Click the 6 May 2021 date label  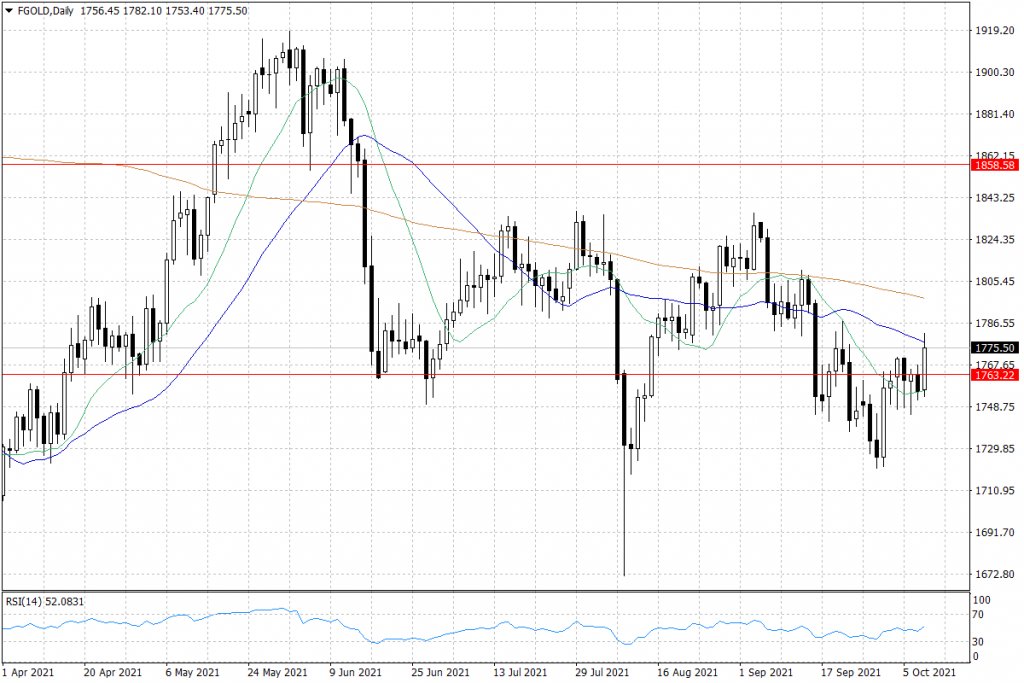pos(193,672)
